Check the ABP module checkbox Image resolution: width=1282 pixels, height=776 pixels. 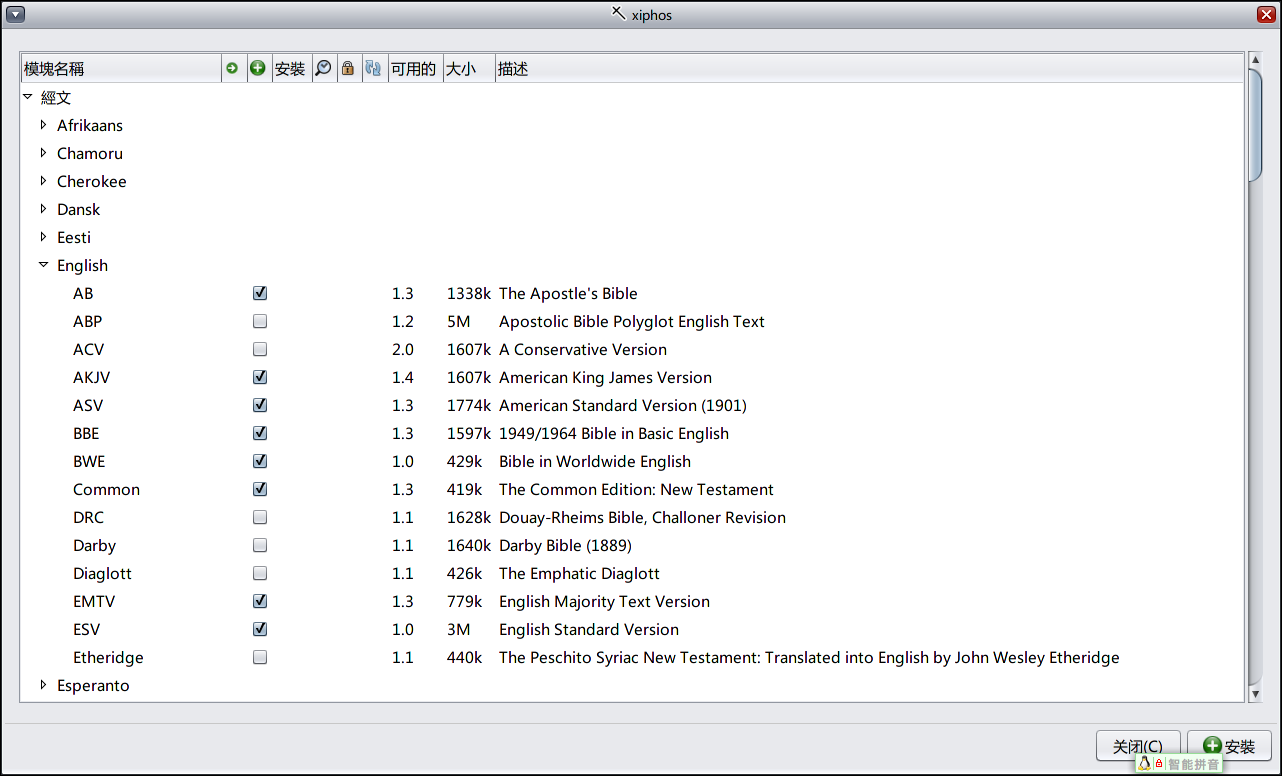click(260, 321)
